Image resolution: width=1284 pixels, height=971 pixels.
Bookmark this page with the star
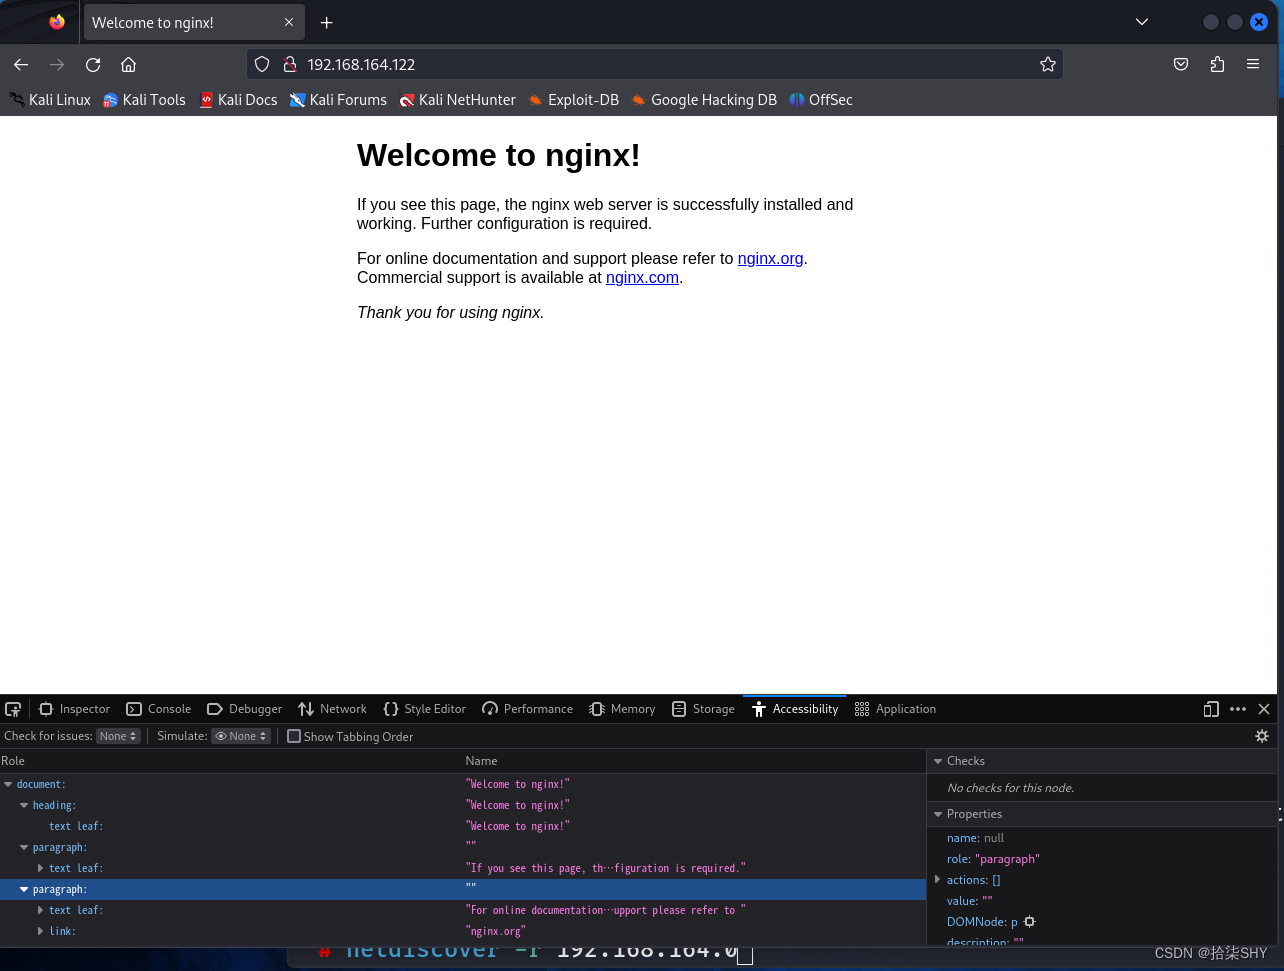(x=1048, y=64)
